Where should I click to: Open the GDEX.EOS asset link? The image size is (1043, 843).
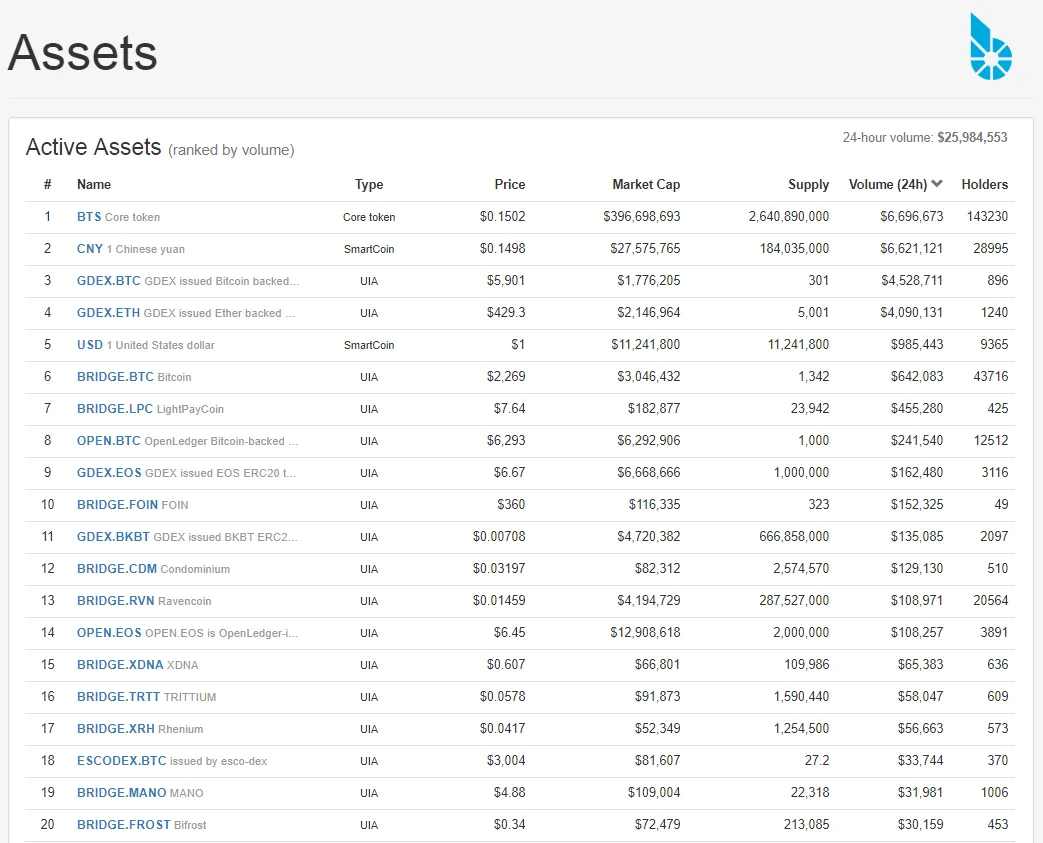click(109, 472)
